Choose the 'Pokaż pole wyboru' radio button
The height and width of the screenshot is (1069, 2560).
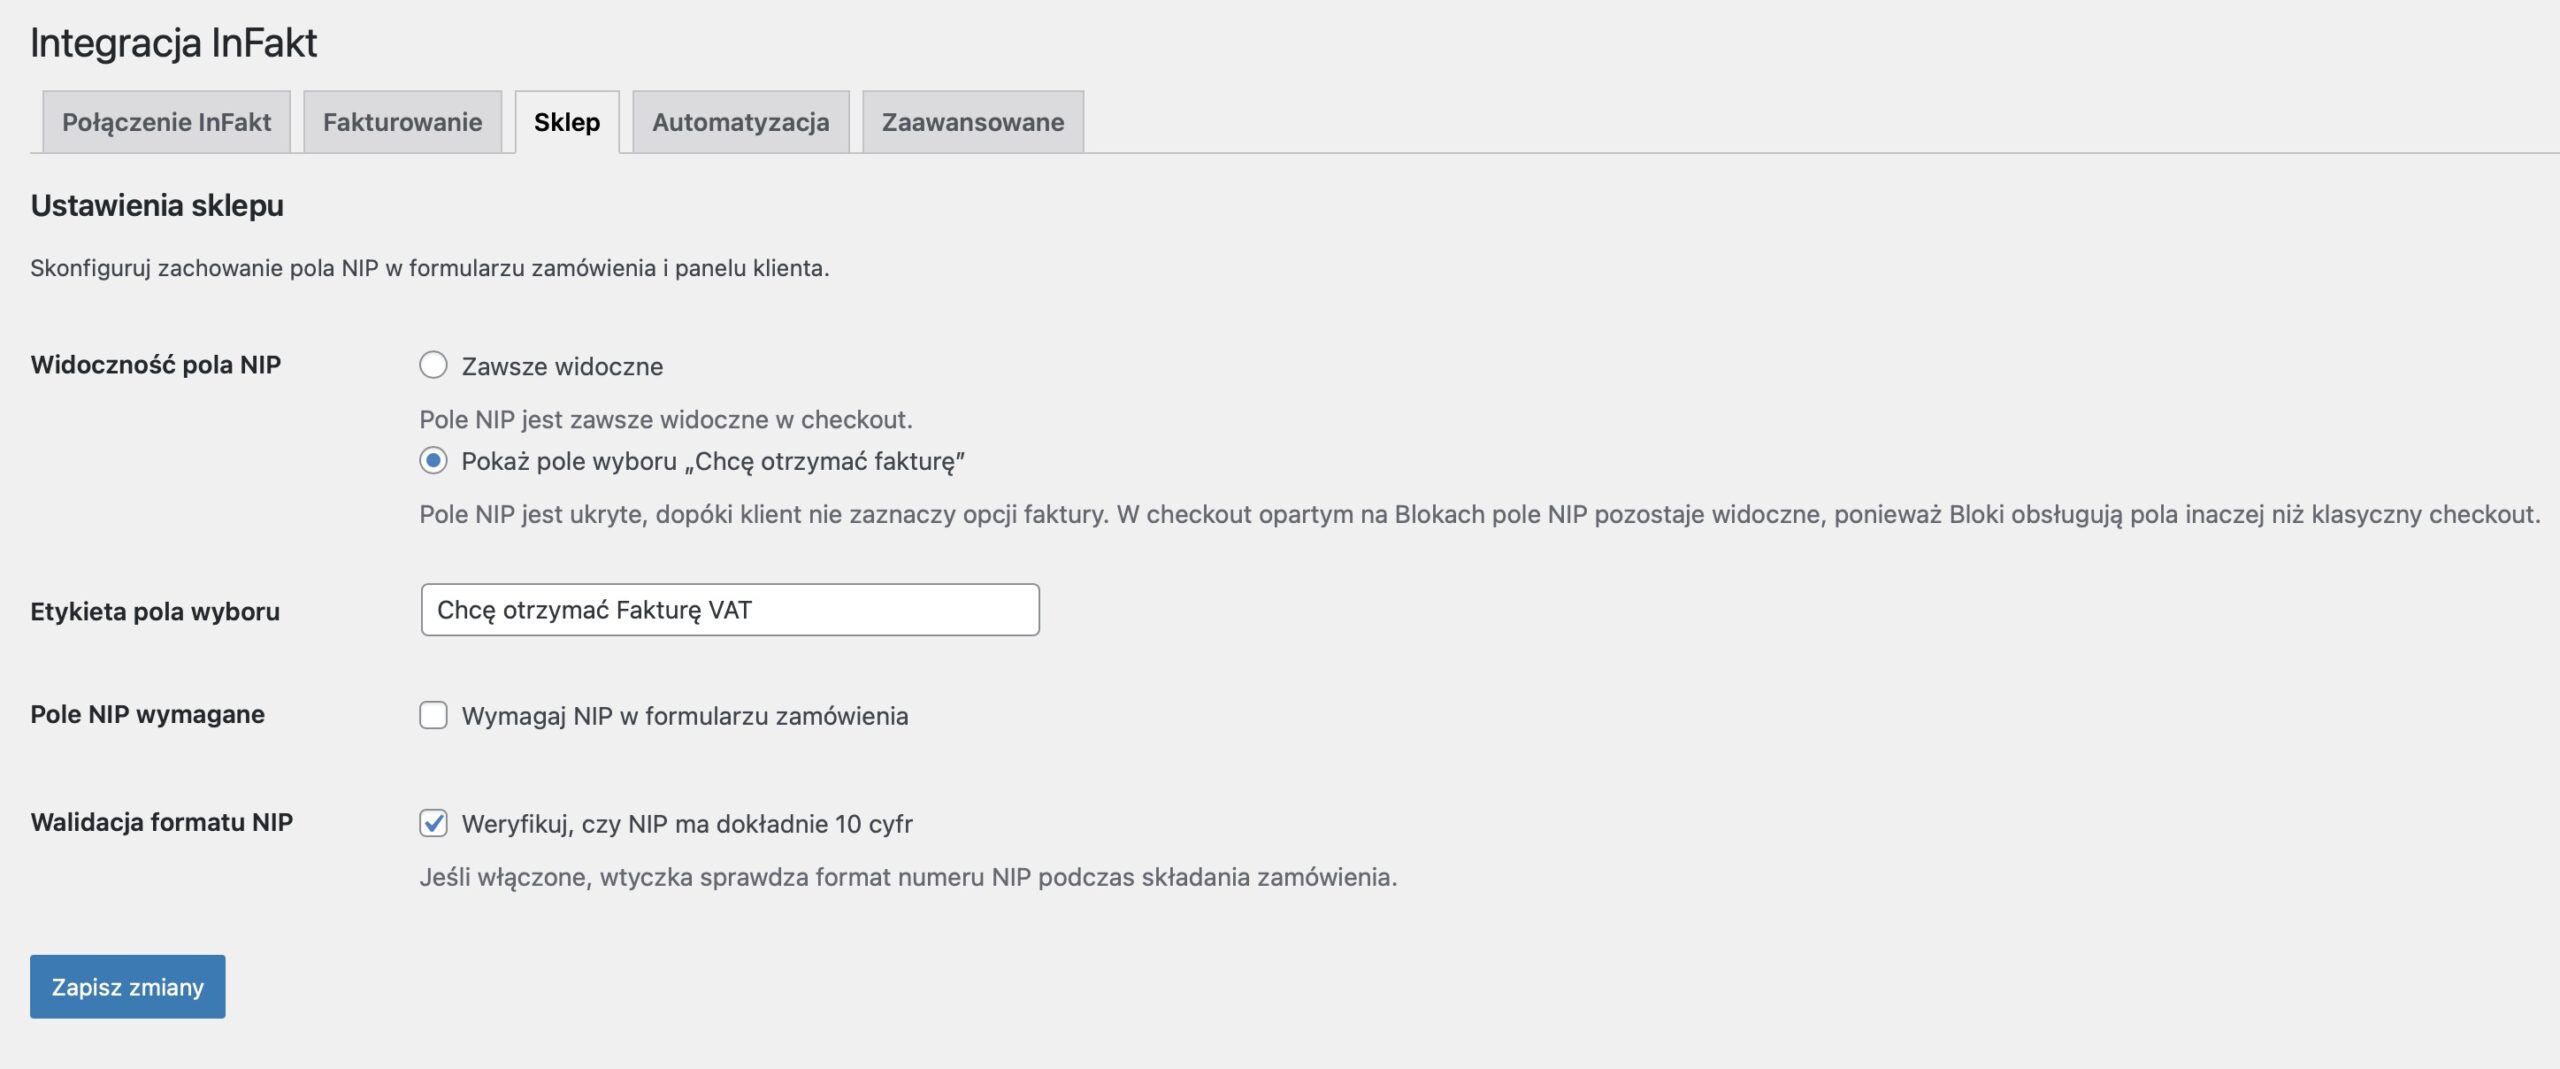coord(433,461)
